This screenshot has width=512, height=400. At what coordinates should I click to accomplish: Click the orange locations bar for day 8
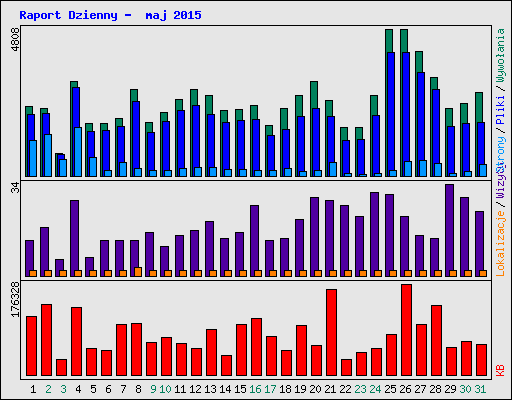pyautogui.click(x=138, y=272)
